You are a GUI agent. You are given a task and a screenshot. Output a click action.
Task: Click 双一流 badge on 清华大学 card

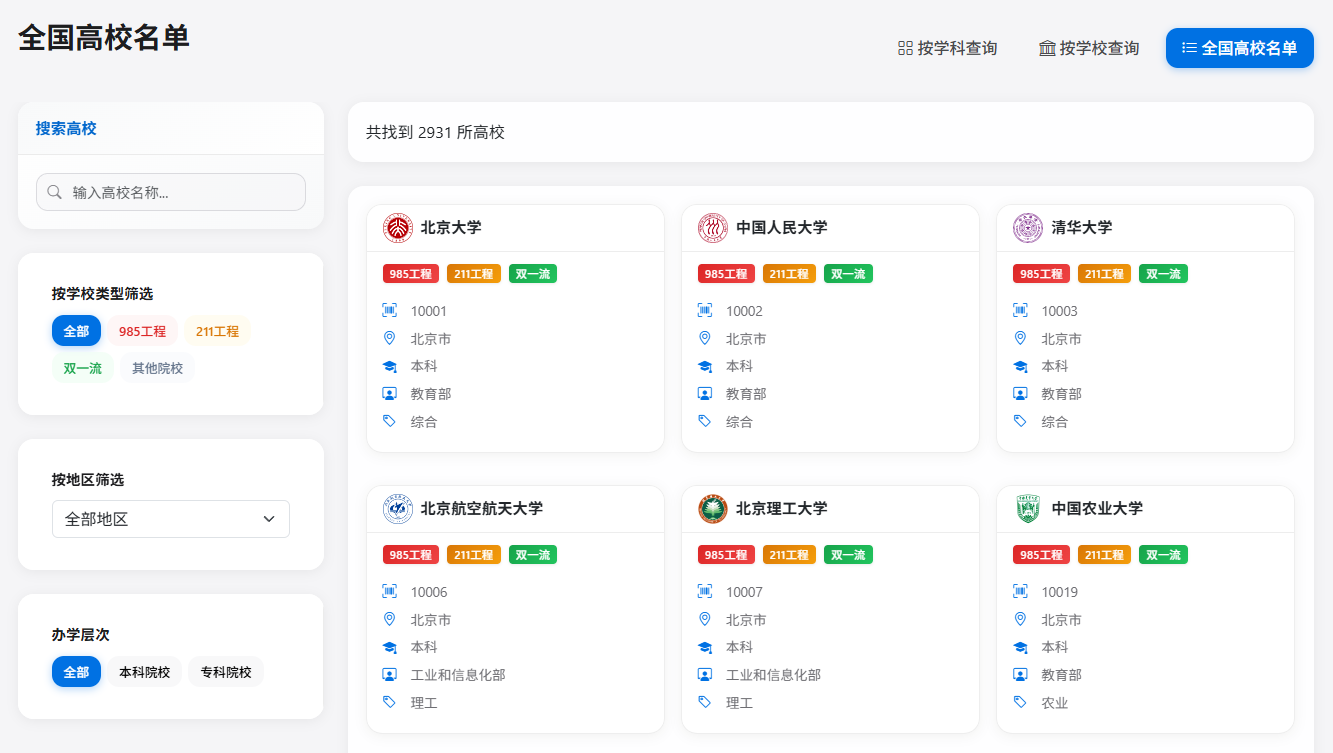click(1164, 274)
